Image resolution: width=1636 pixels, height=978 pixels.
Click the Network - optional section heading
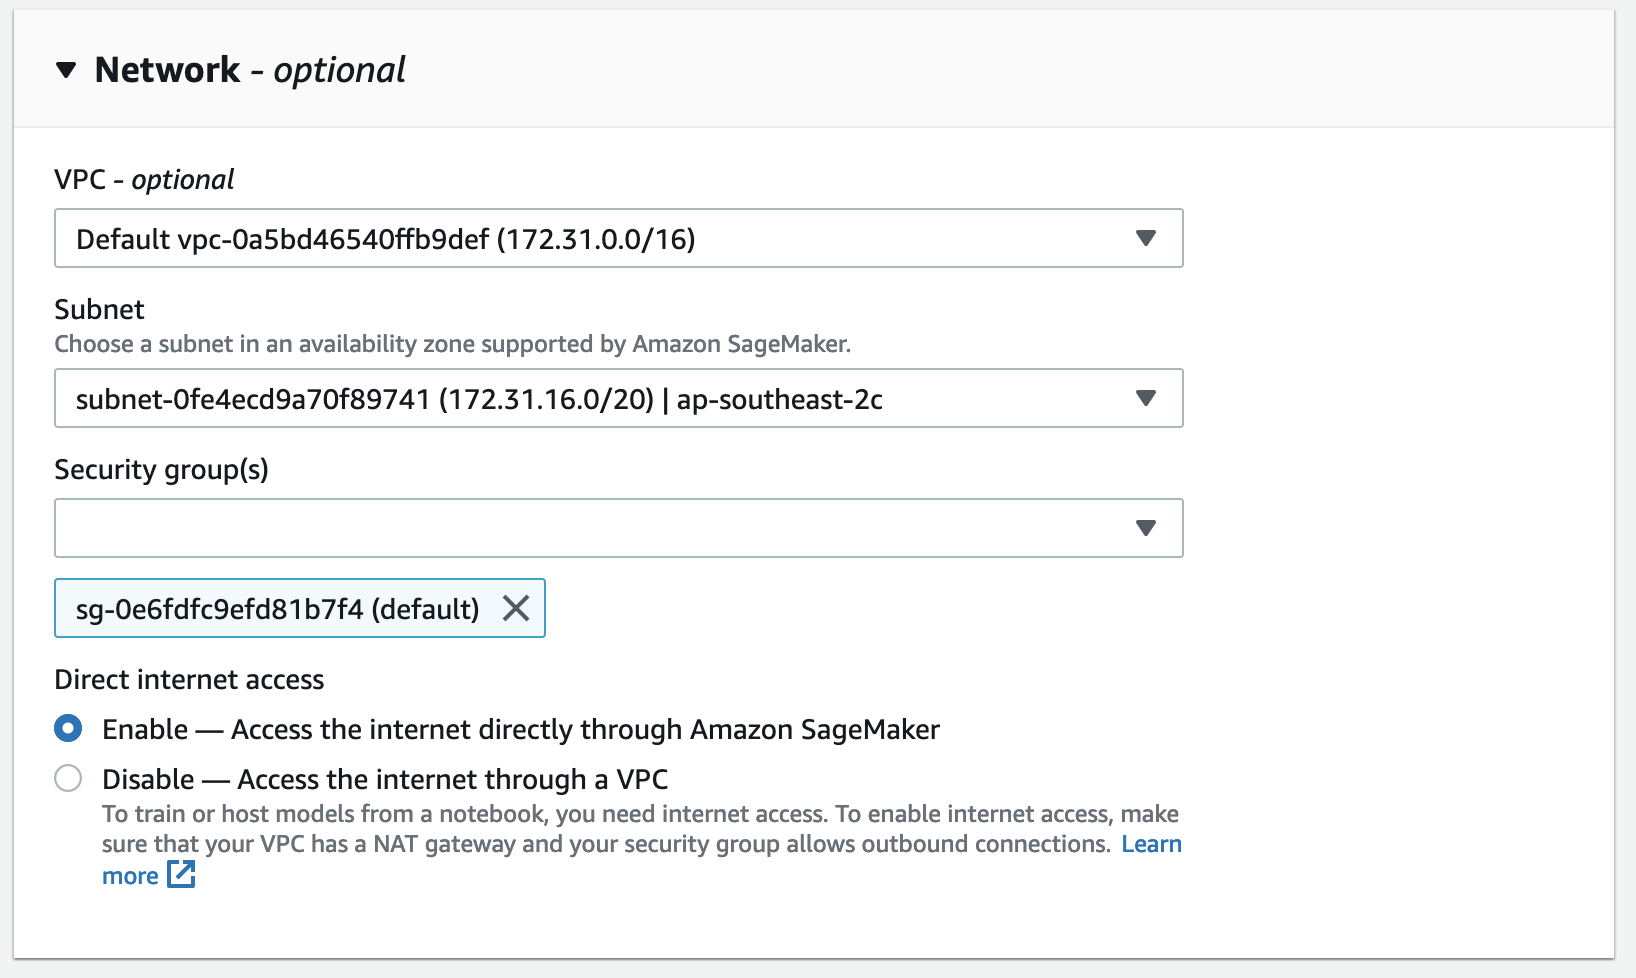[x=250, y=70]
